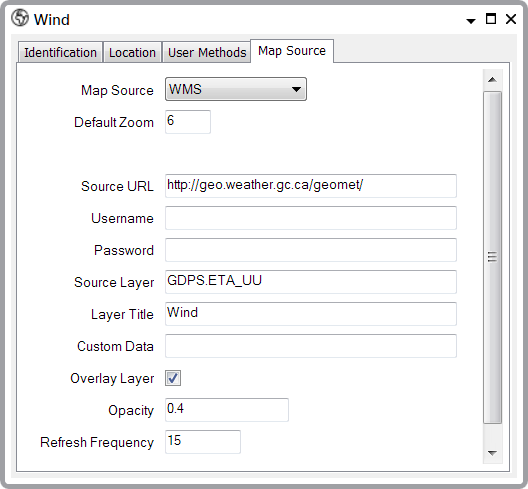The width and height of the screenshot is (528, 489).
Task: Maximize the Wind panel
Action: [x=491, y=19]
